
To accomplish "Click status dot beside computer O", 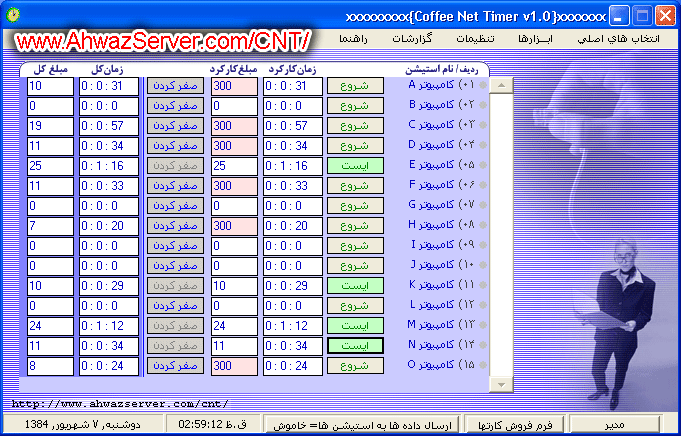I will click(483, 365).
